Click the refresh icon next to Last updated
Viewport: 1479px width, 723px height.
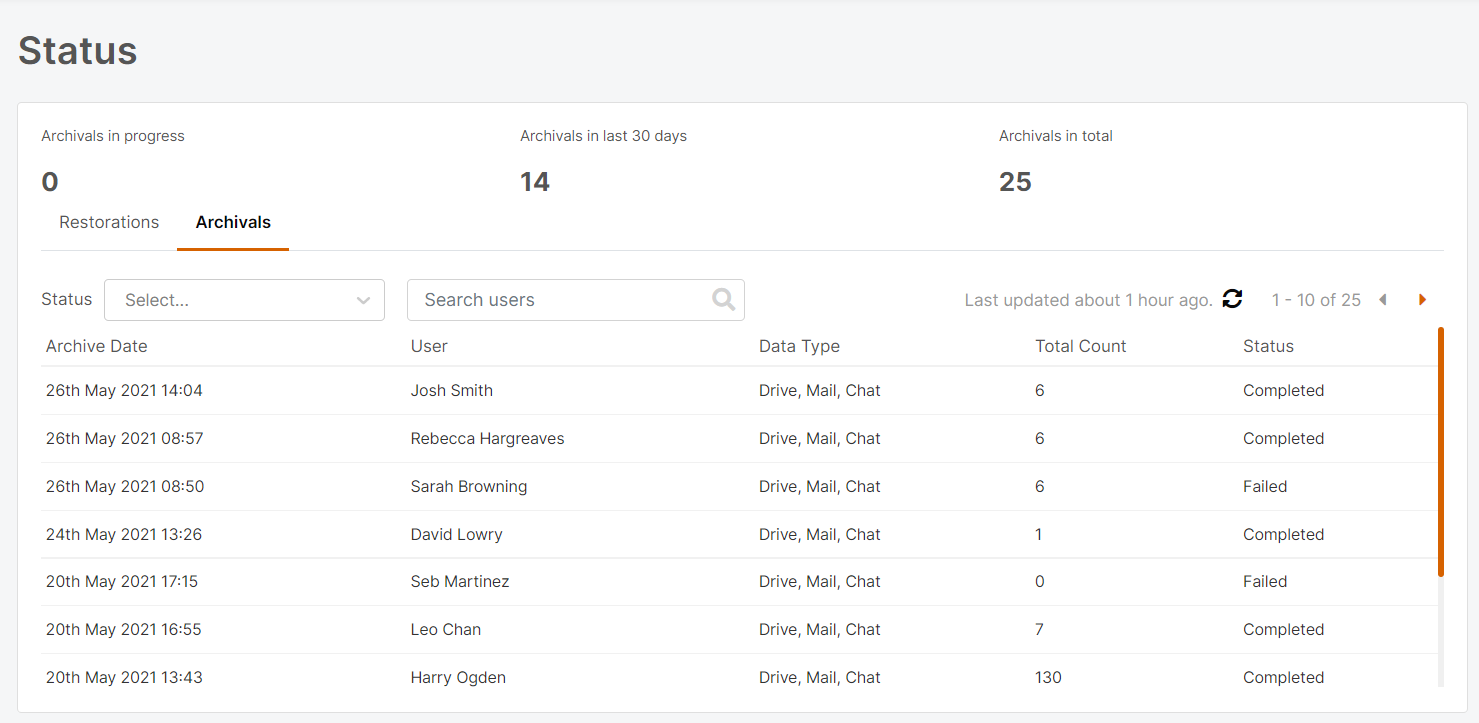tap(1232, 299)
